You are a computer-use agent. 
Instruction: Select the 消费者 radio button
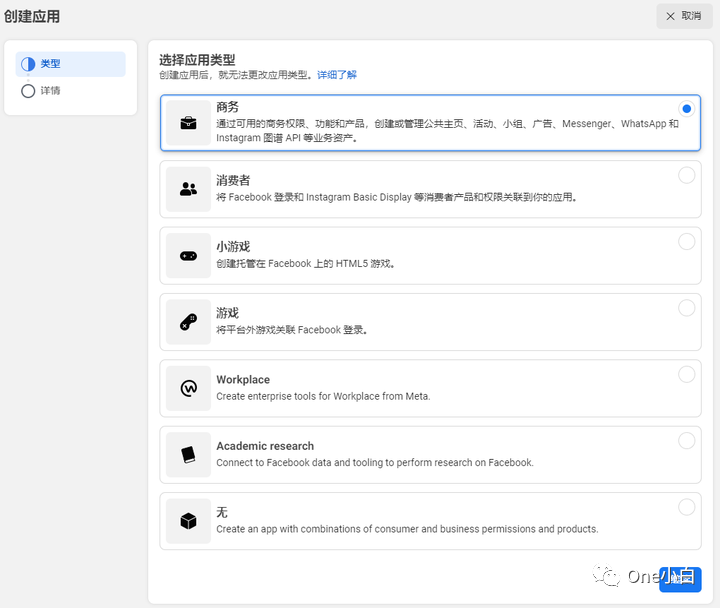coord(686,175)
